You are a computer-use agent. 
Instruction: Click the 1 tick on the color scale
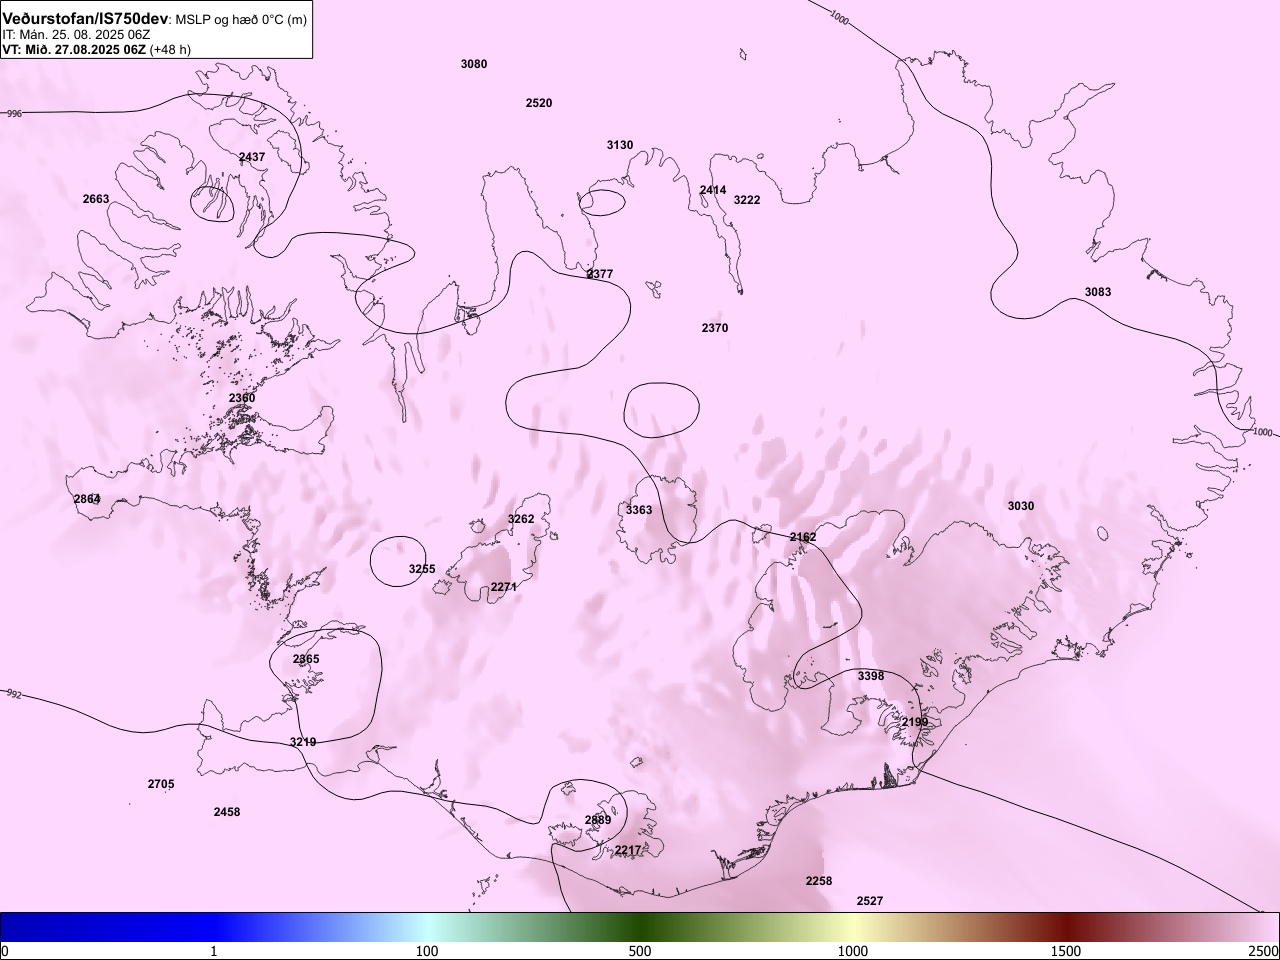click(x=214, y=951)
